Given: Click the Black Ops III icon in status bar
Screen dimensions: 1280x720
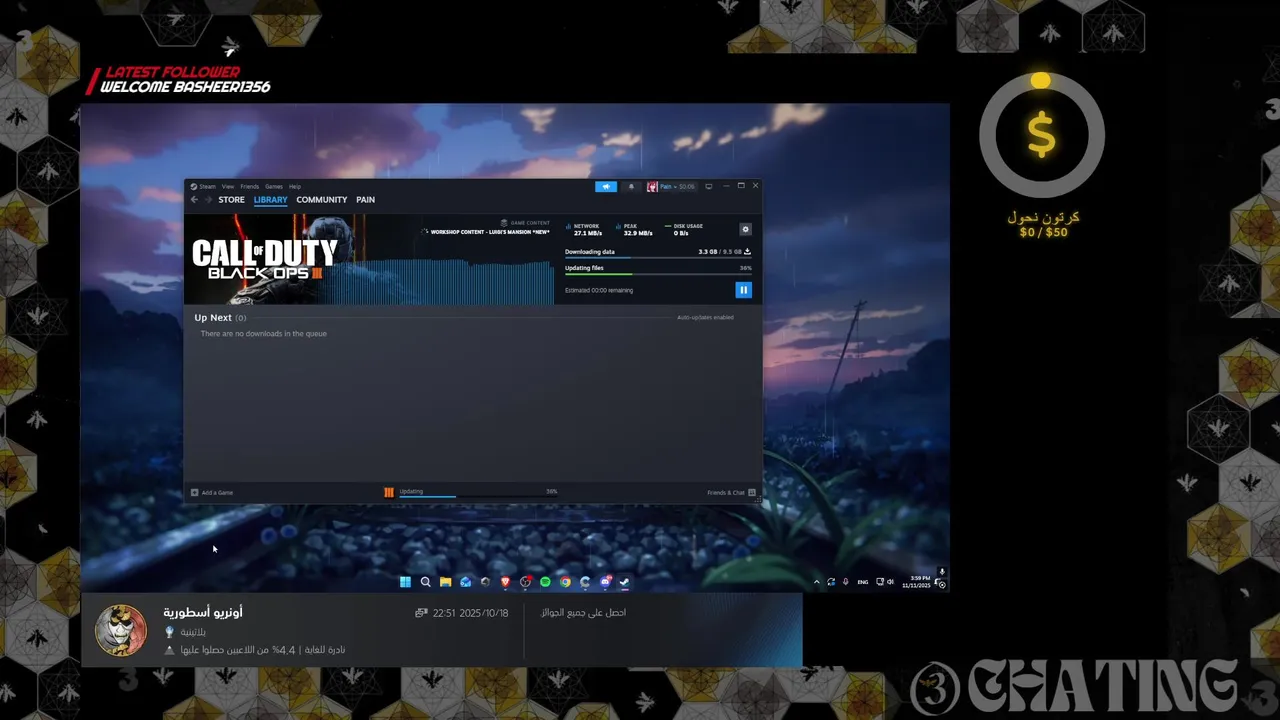Looking at the screenshot, I should pyautogui.click(x=389, y=492).
